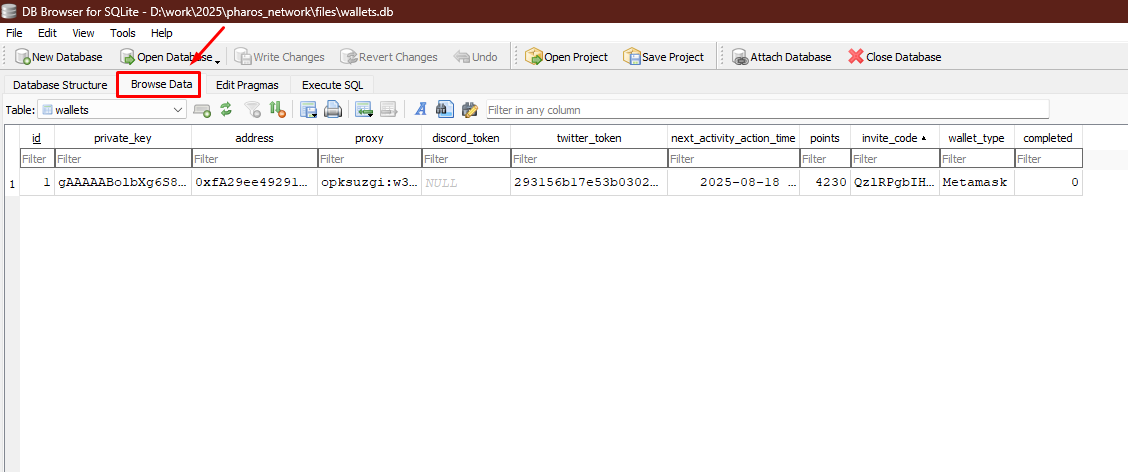Open the save table as dropdown
This screenshot has height=472, width=1128.
coord(308,109)
